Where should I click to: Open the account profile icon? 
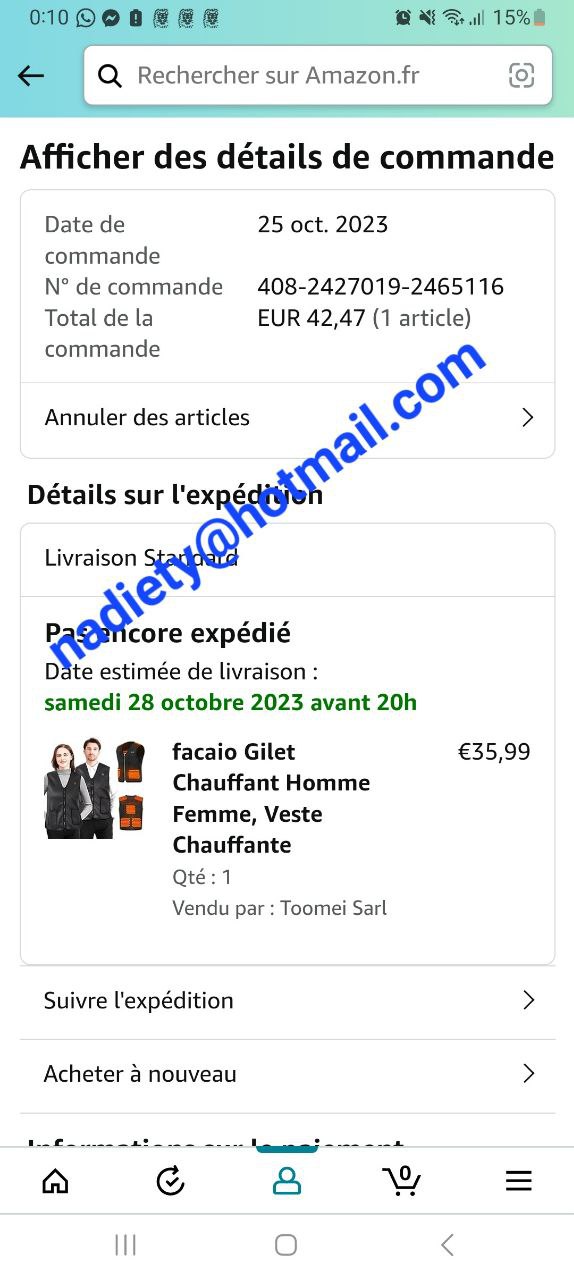tap(287, 1181)
